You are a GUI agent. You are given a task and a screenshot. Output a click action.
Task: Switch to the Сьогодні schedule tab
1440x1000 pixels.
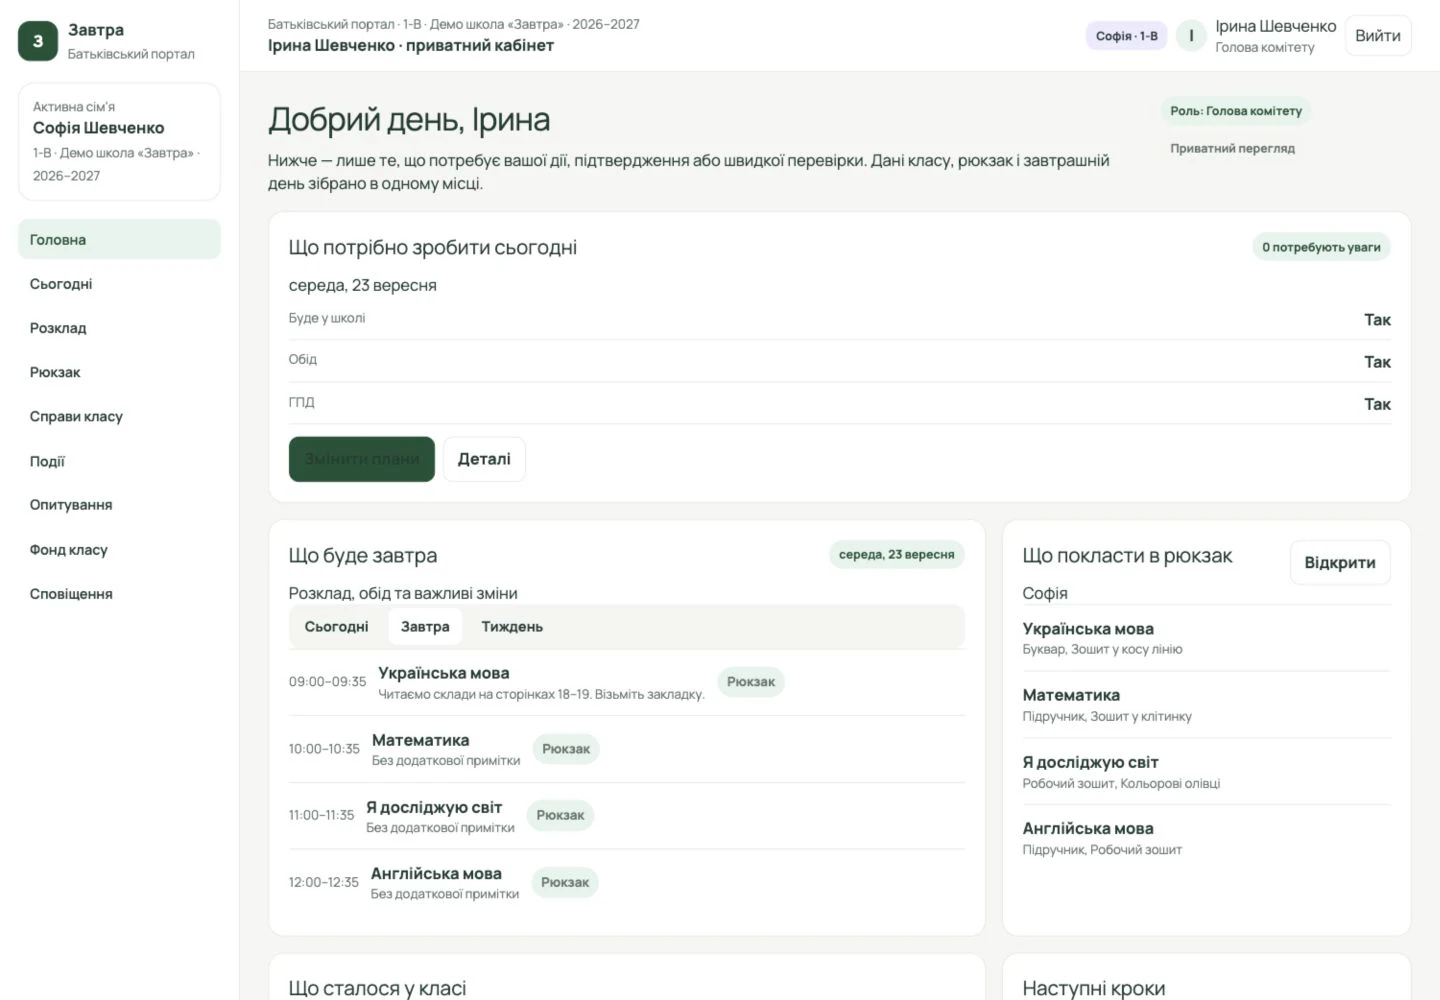click(336, 627)
